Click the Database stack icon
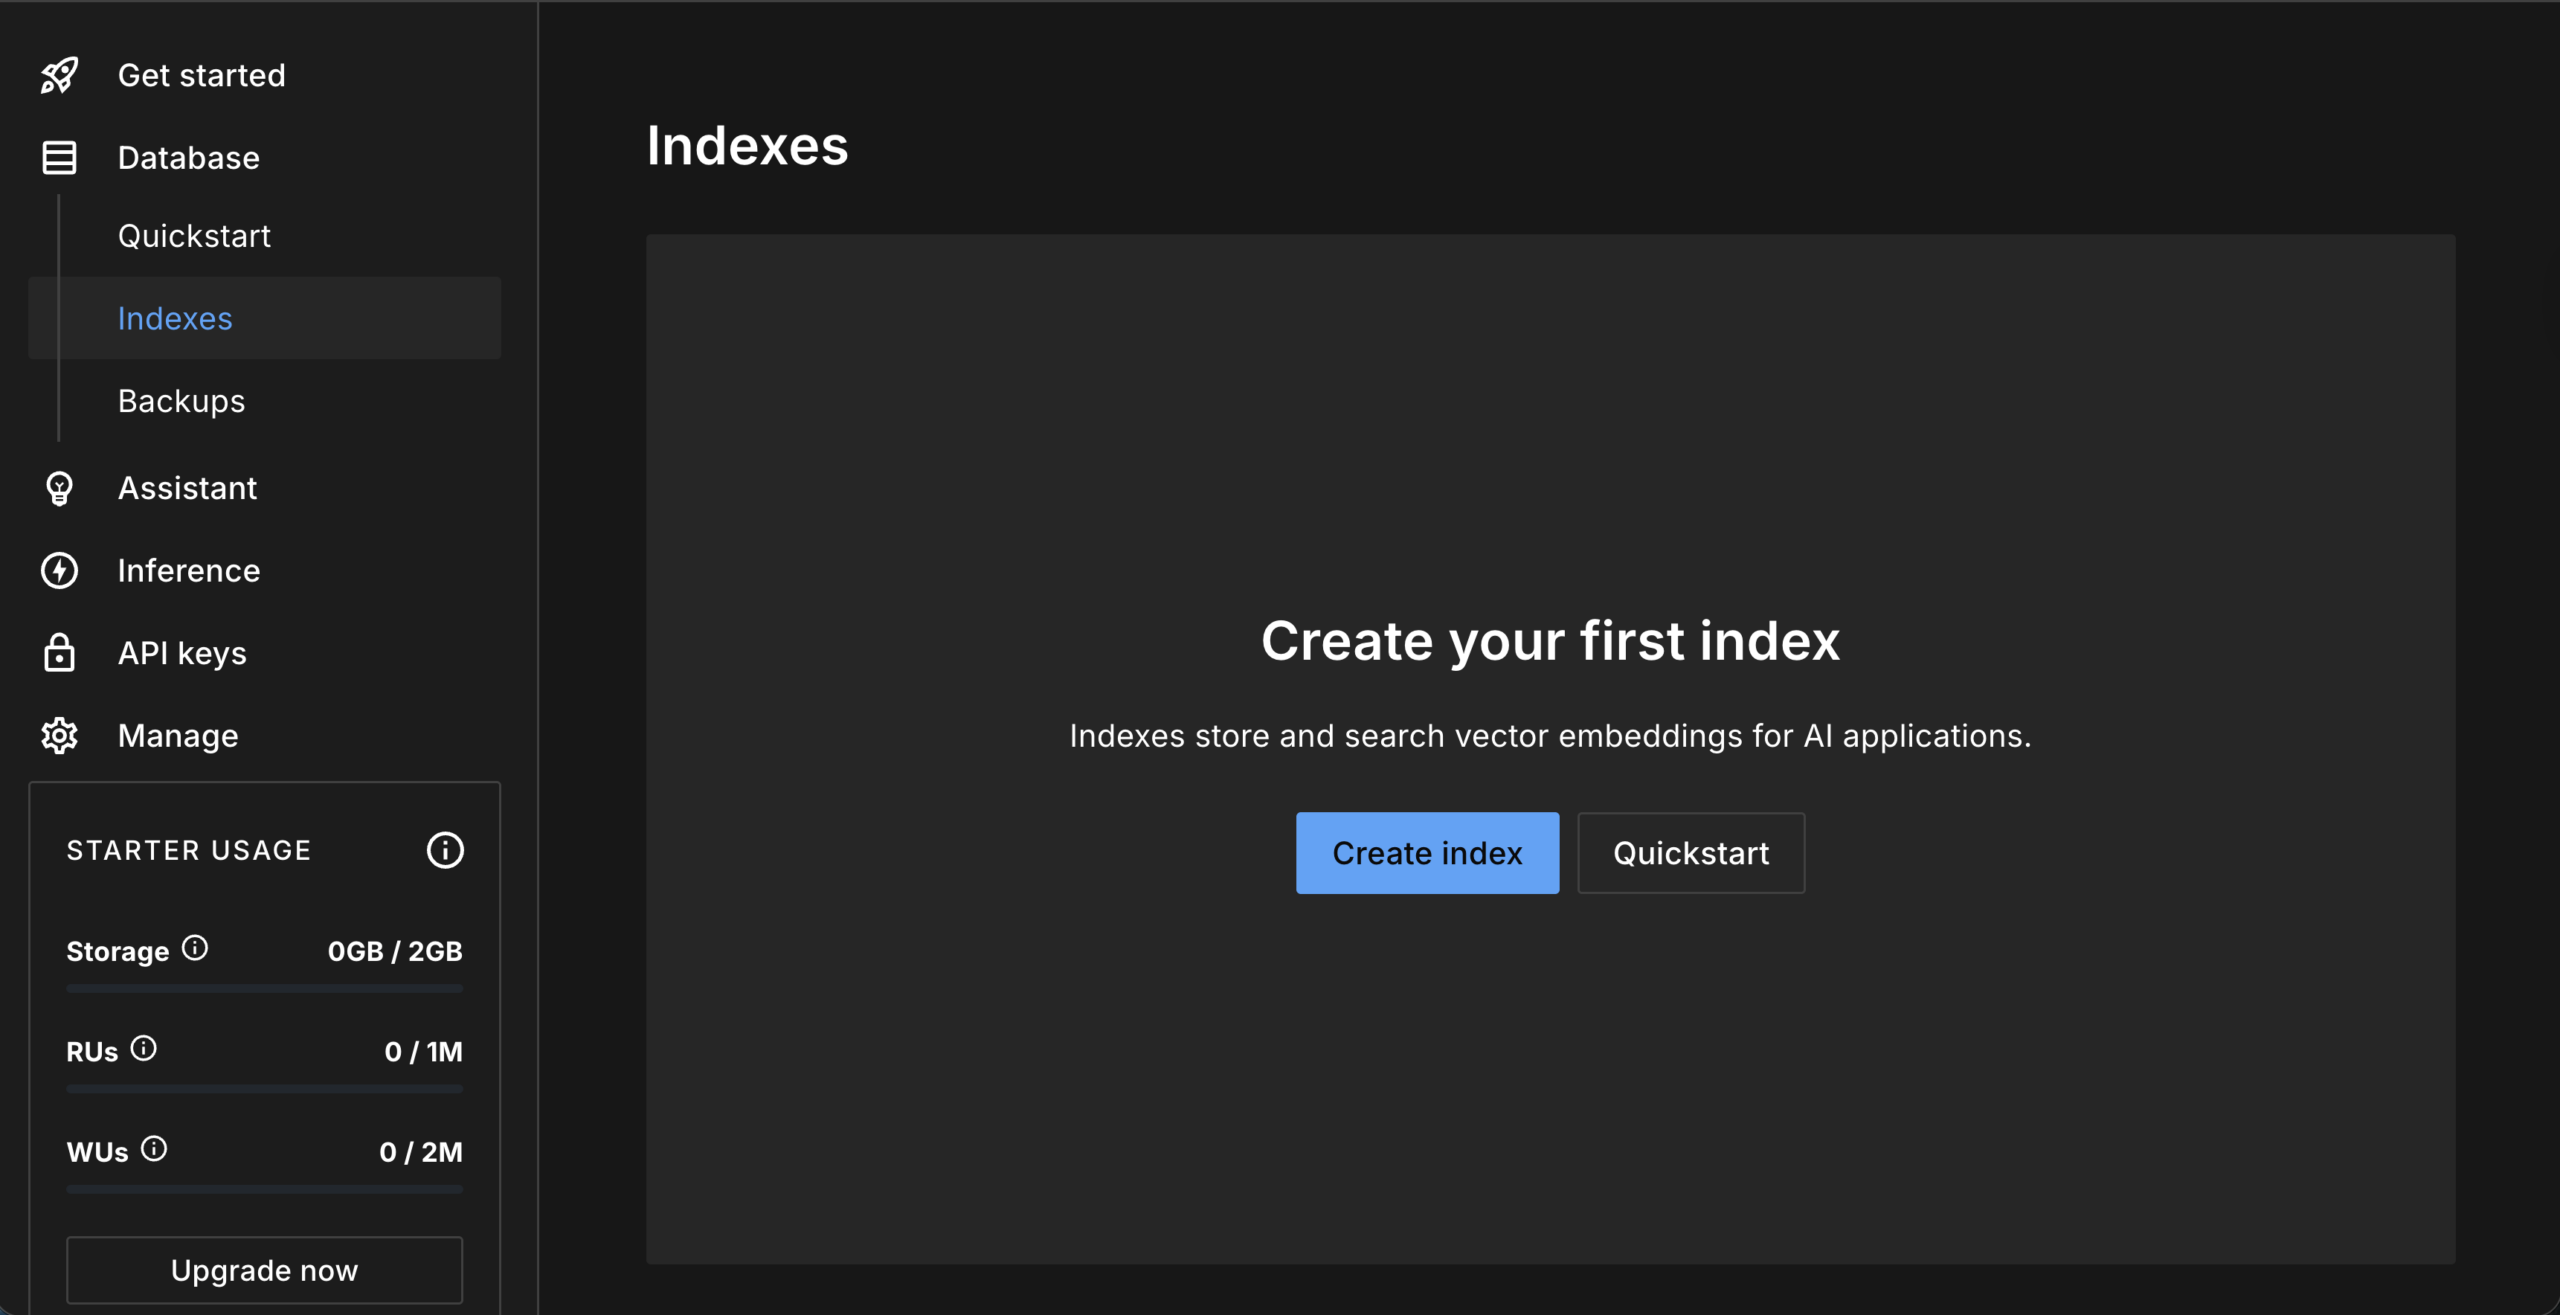This screenshot has width=2560, height=1315. (x=59, y=158)
